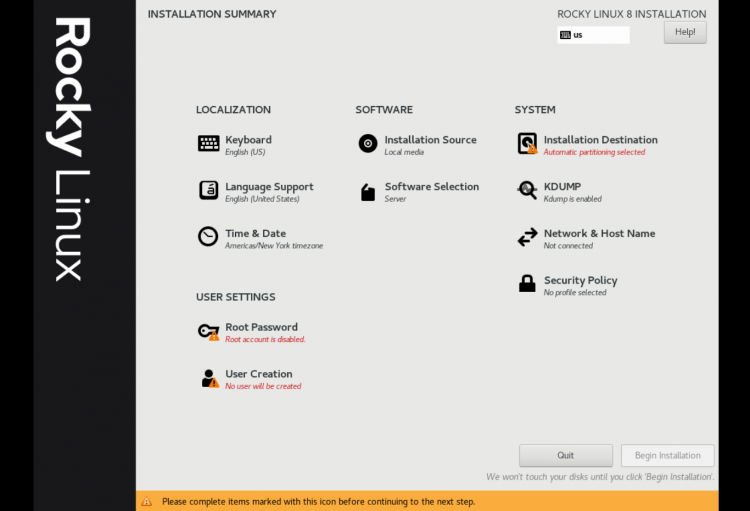Screen dimensions: 750x511
Task: Click the Keyboard layout icon
Action: [x=209, y=144]
